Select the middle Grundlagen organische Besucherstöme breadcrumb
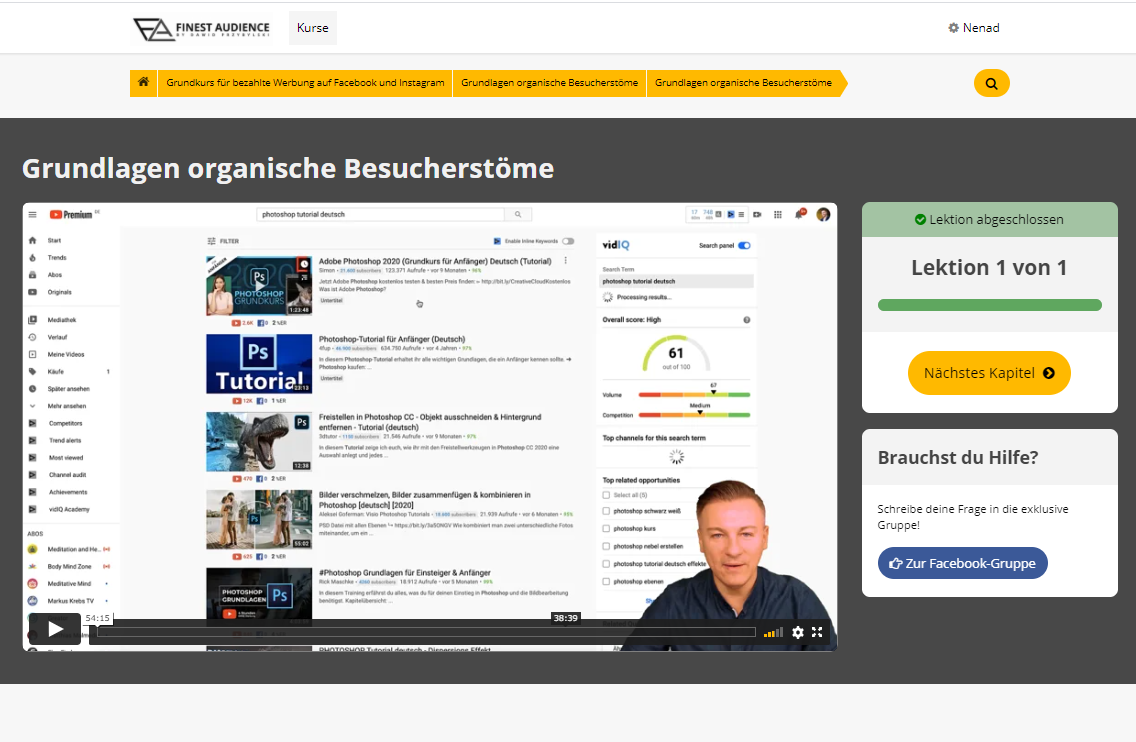1136x742 pixels. [549, 83]
